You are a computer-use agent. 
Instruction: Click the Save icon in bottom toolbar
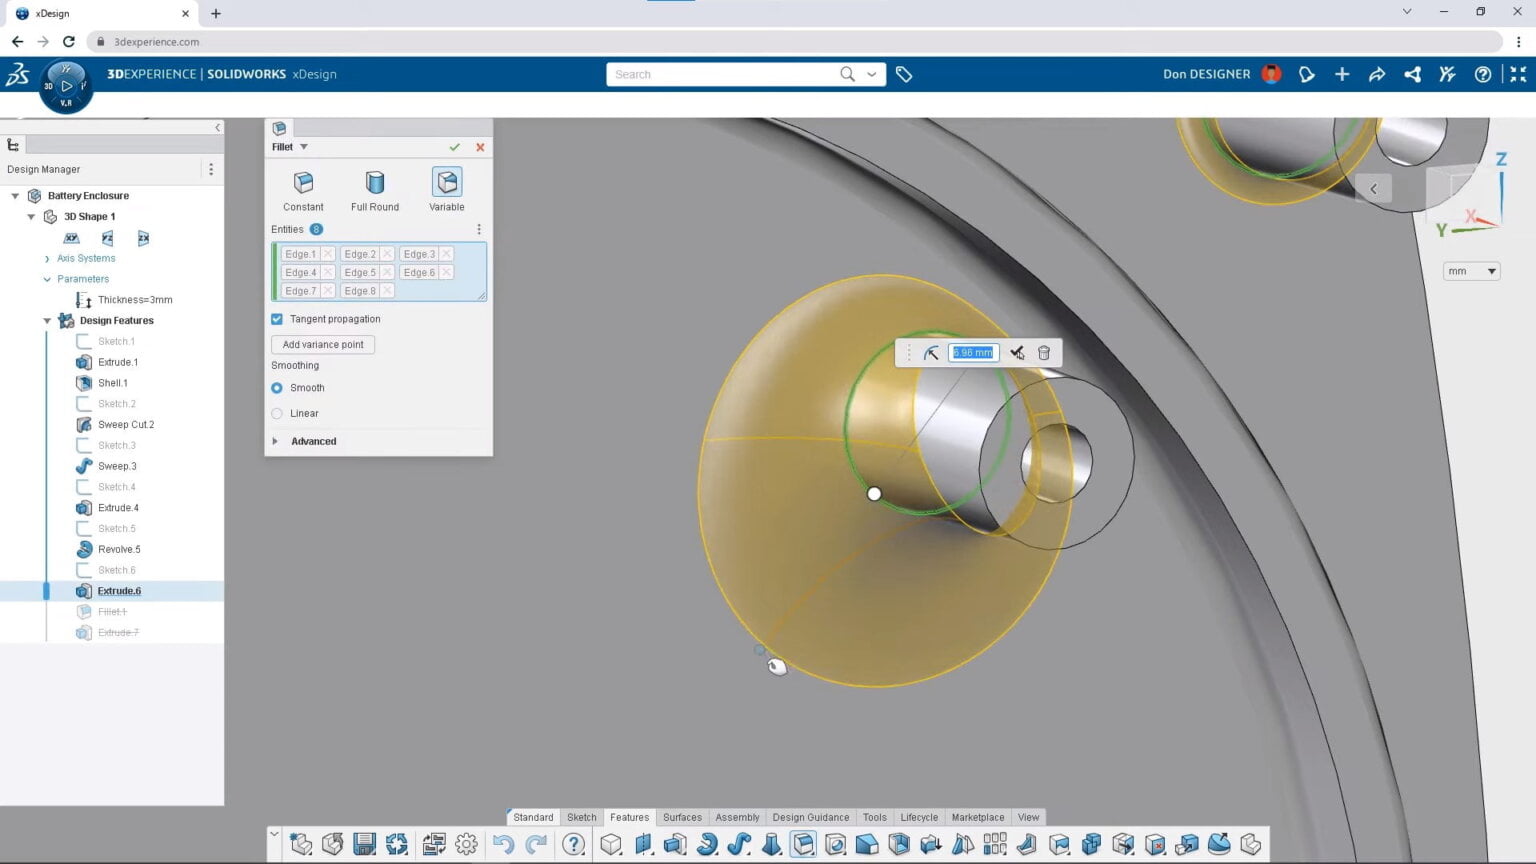[x=365, y=845]
